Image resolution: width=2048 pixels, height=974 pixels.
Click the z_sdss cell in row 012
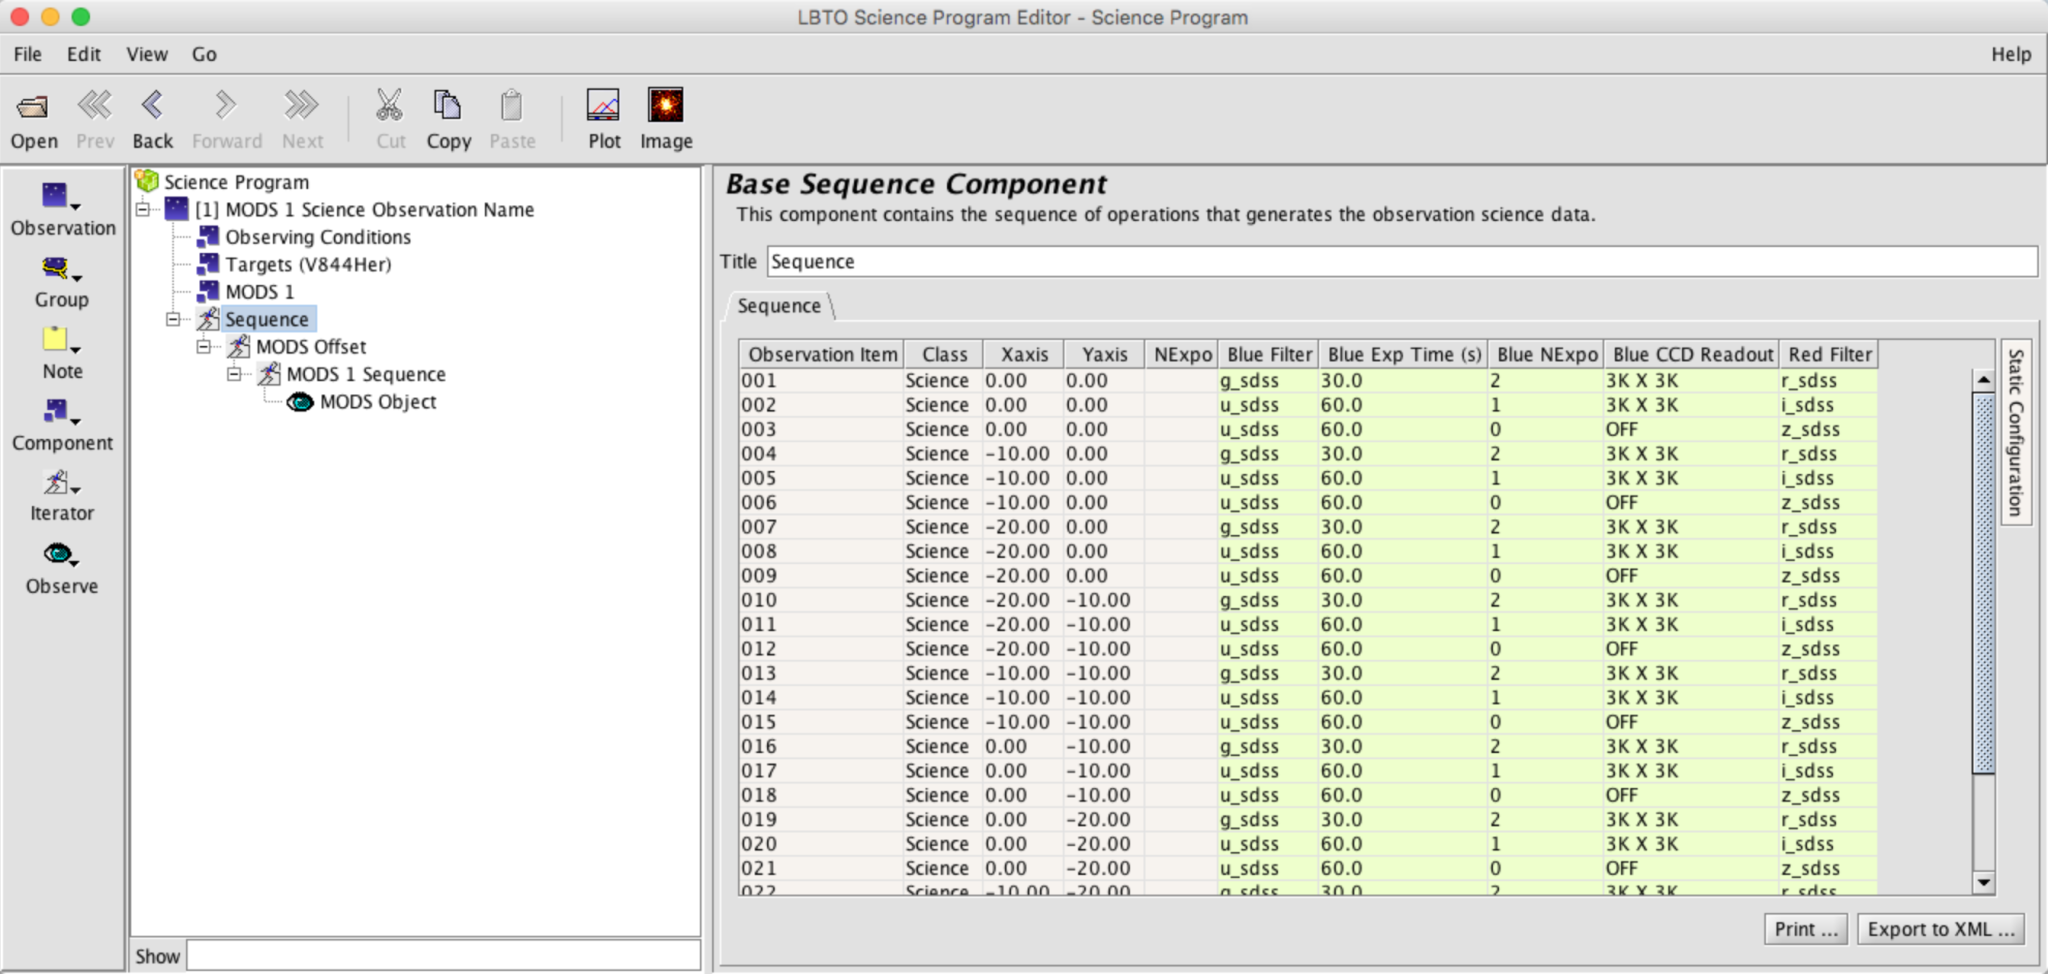pyautogui.click(x=1828, y=649)
